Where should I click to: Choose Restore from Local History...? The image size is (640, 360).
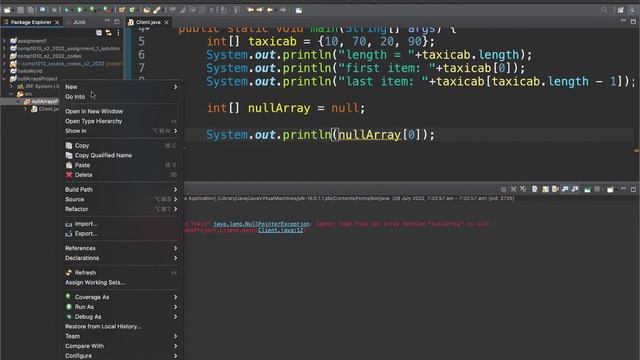pos(121,327)
